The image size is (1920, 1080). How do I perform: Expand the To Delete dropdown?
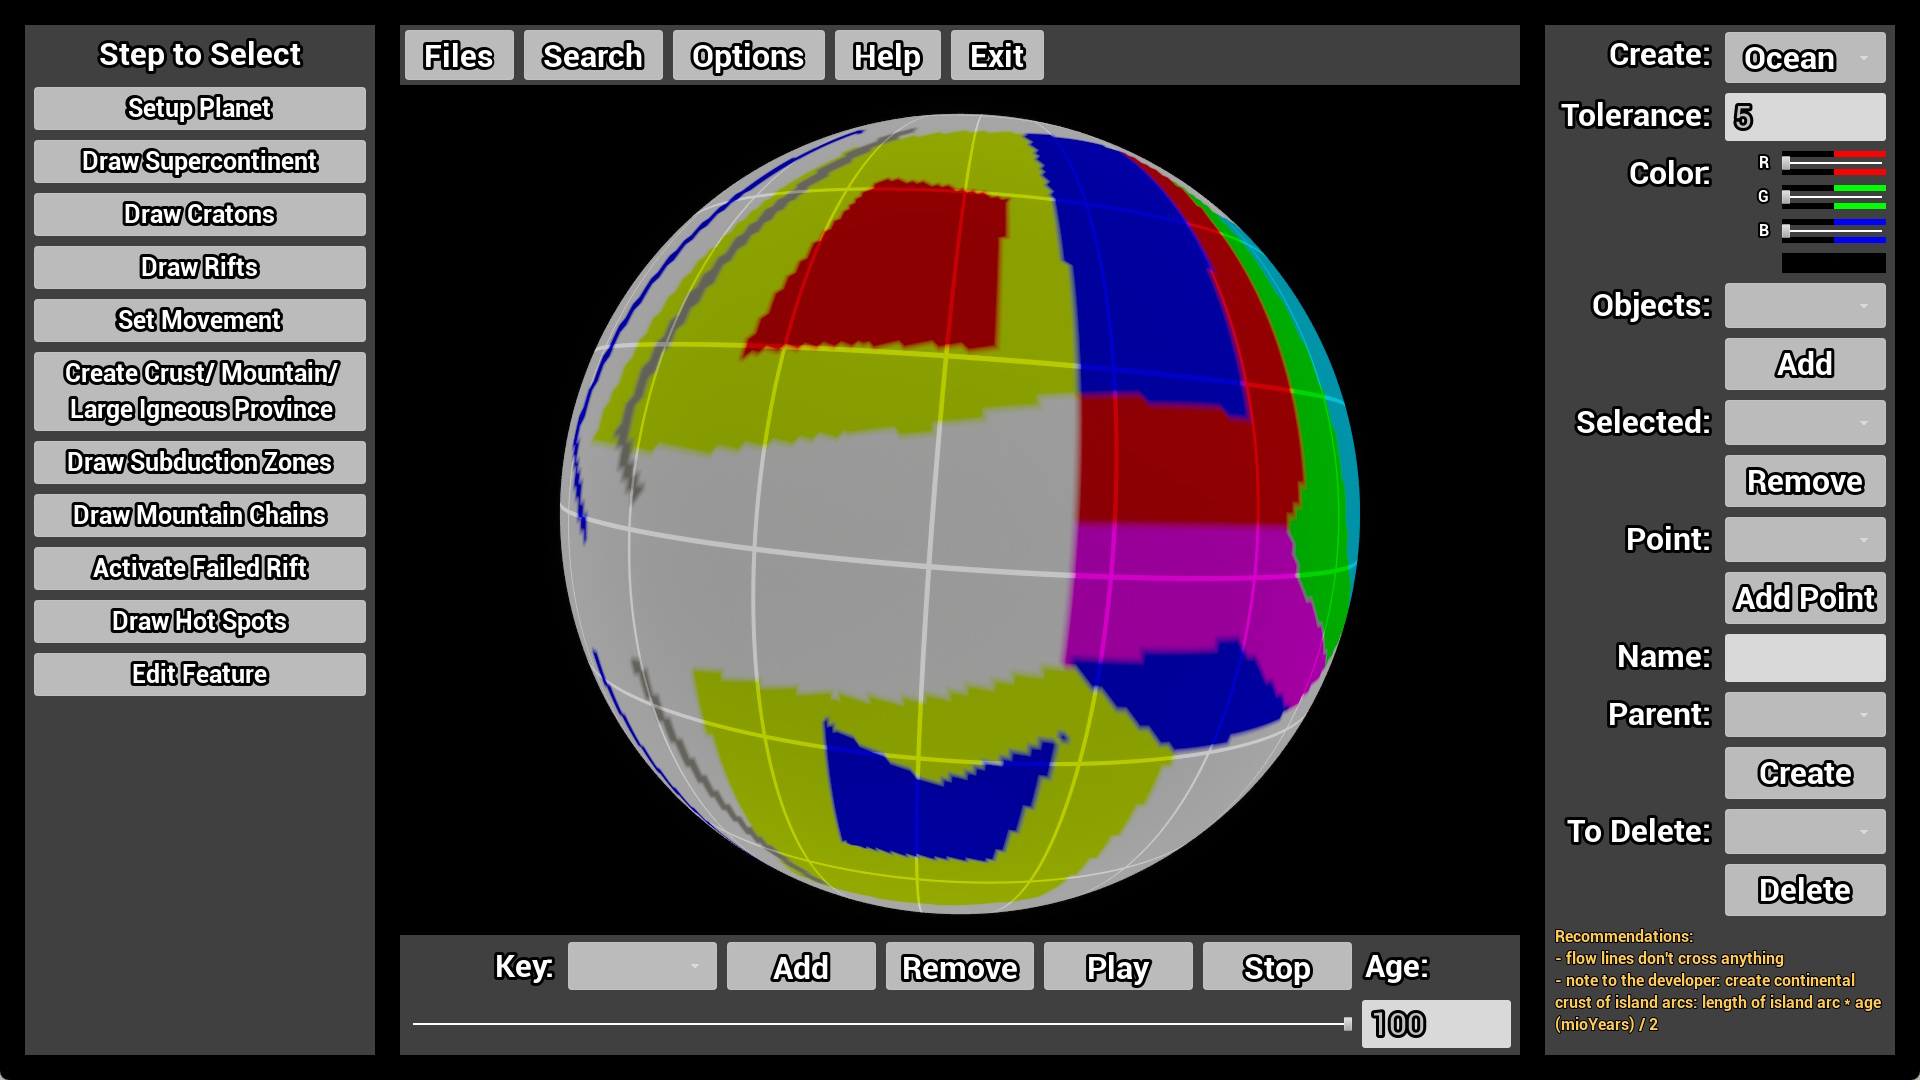1804,832
